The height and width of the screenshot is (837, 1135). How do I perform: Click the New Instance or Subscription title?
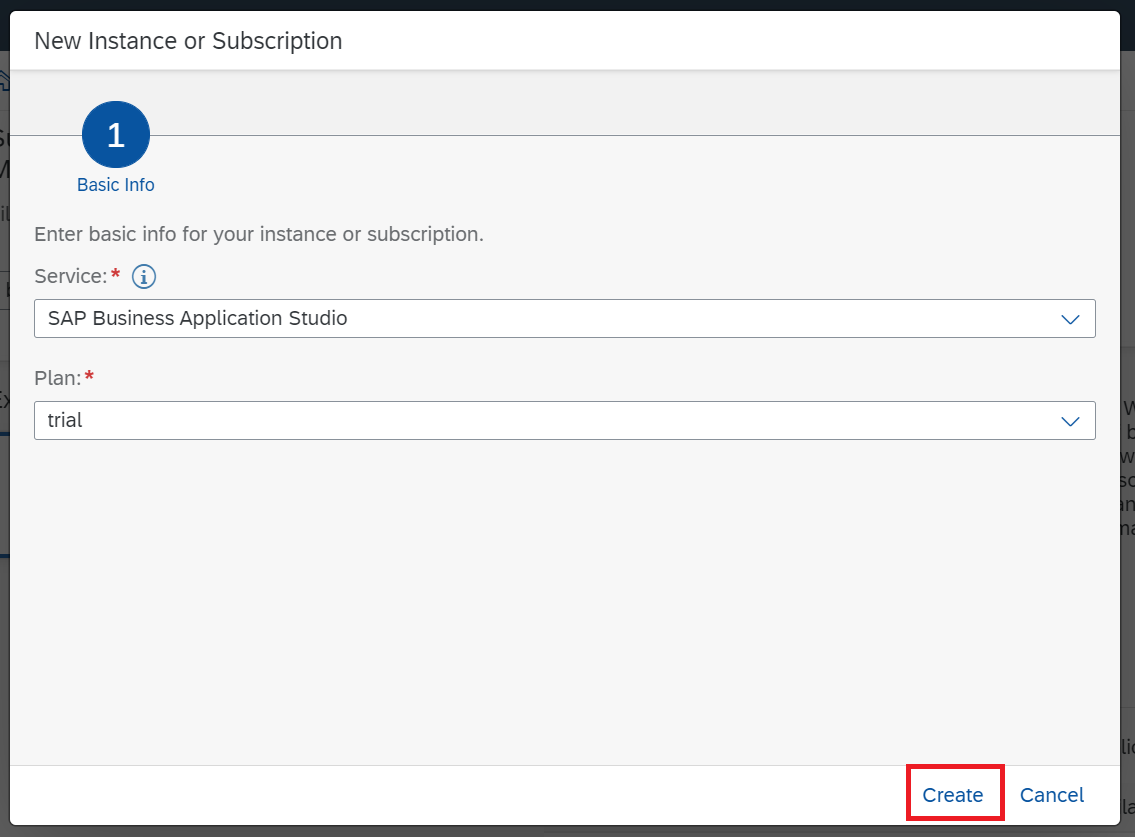tap(188, 40)
